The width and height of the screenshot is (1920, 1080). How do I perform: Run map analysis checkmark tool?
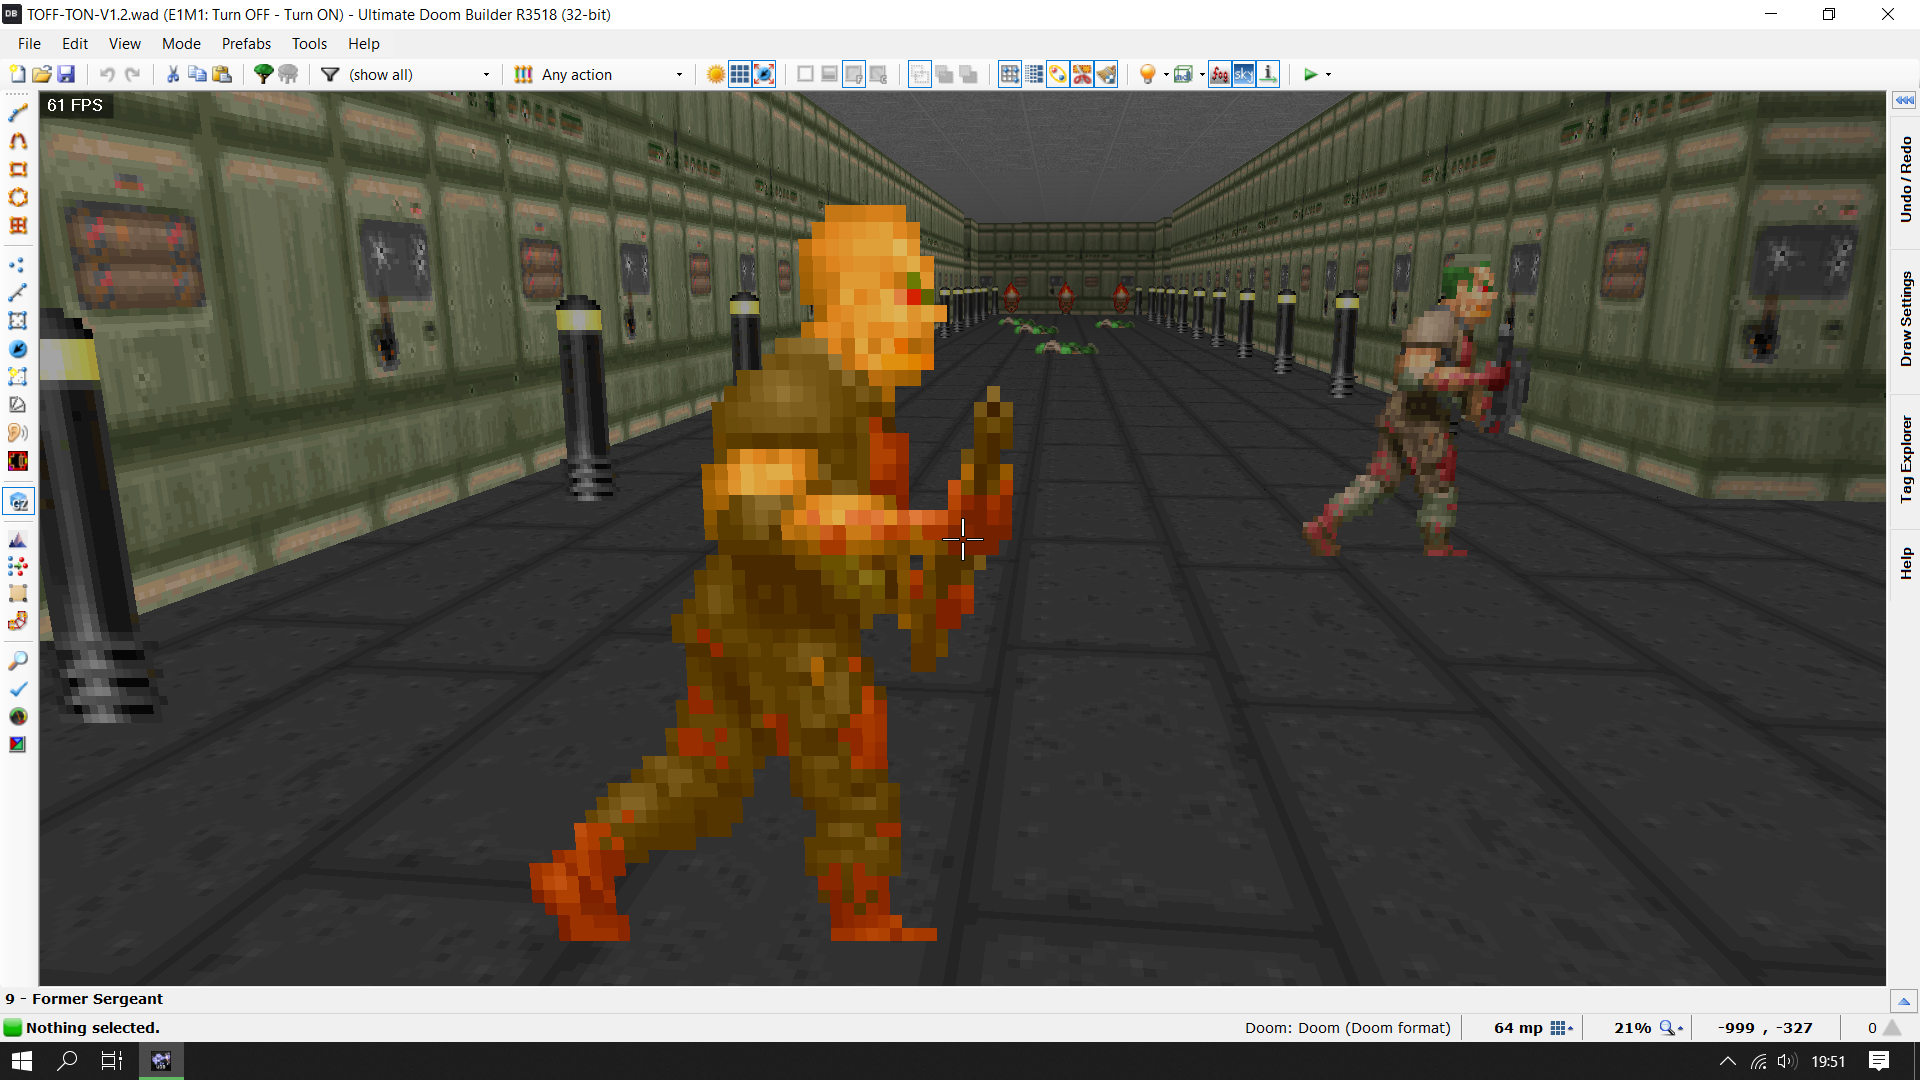(x=18, y=689)
